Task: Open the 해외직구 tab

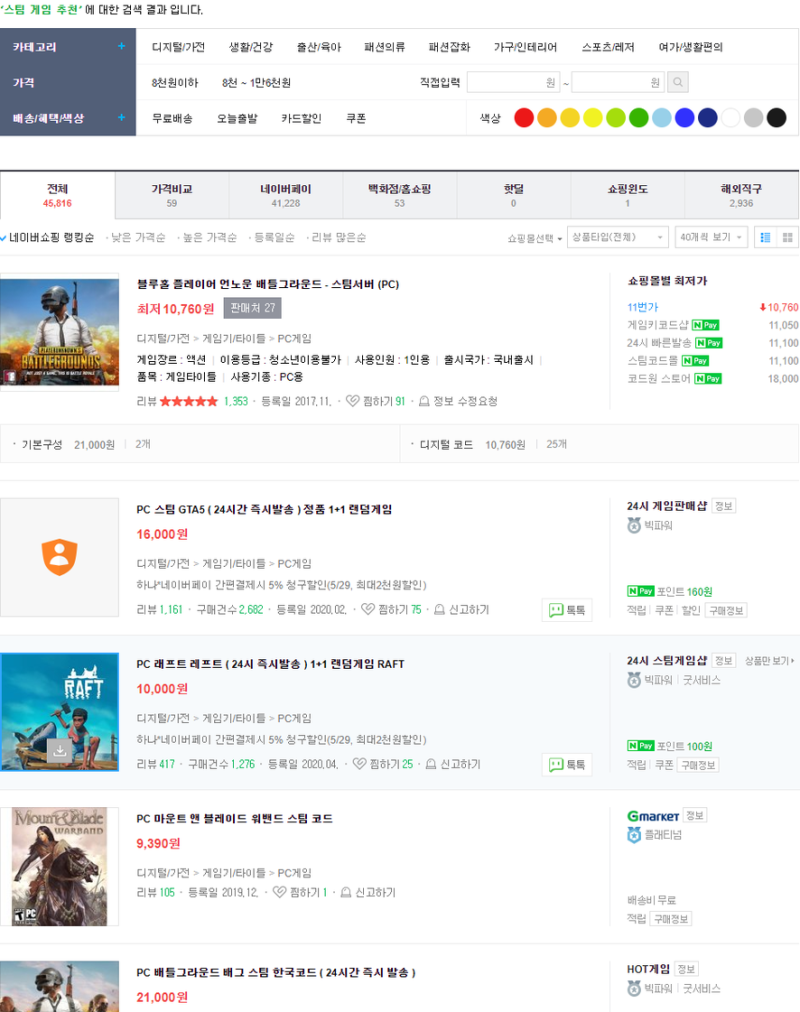Action: (741, 186)
